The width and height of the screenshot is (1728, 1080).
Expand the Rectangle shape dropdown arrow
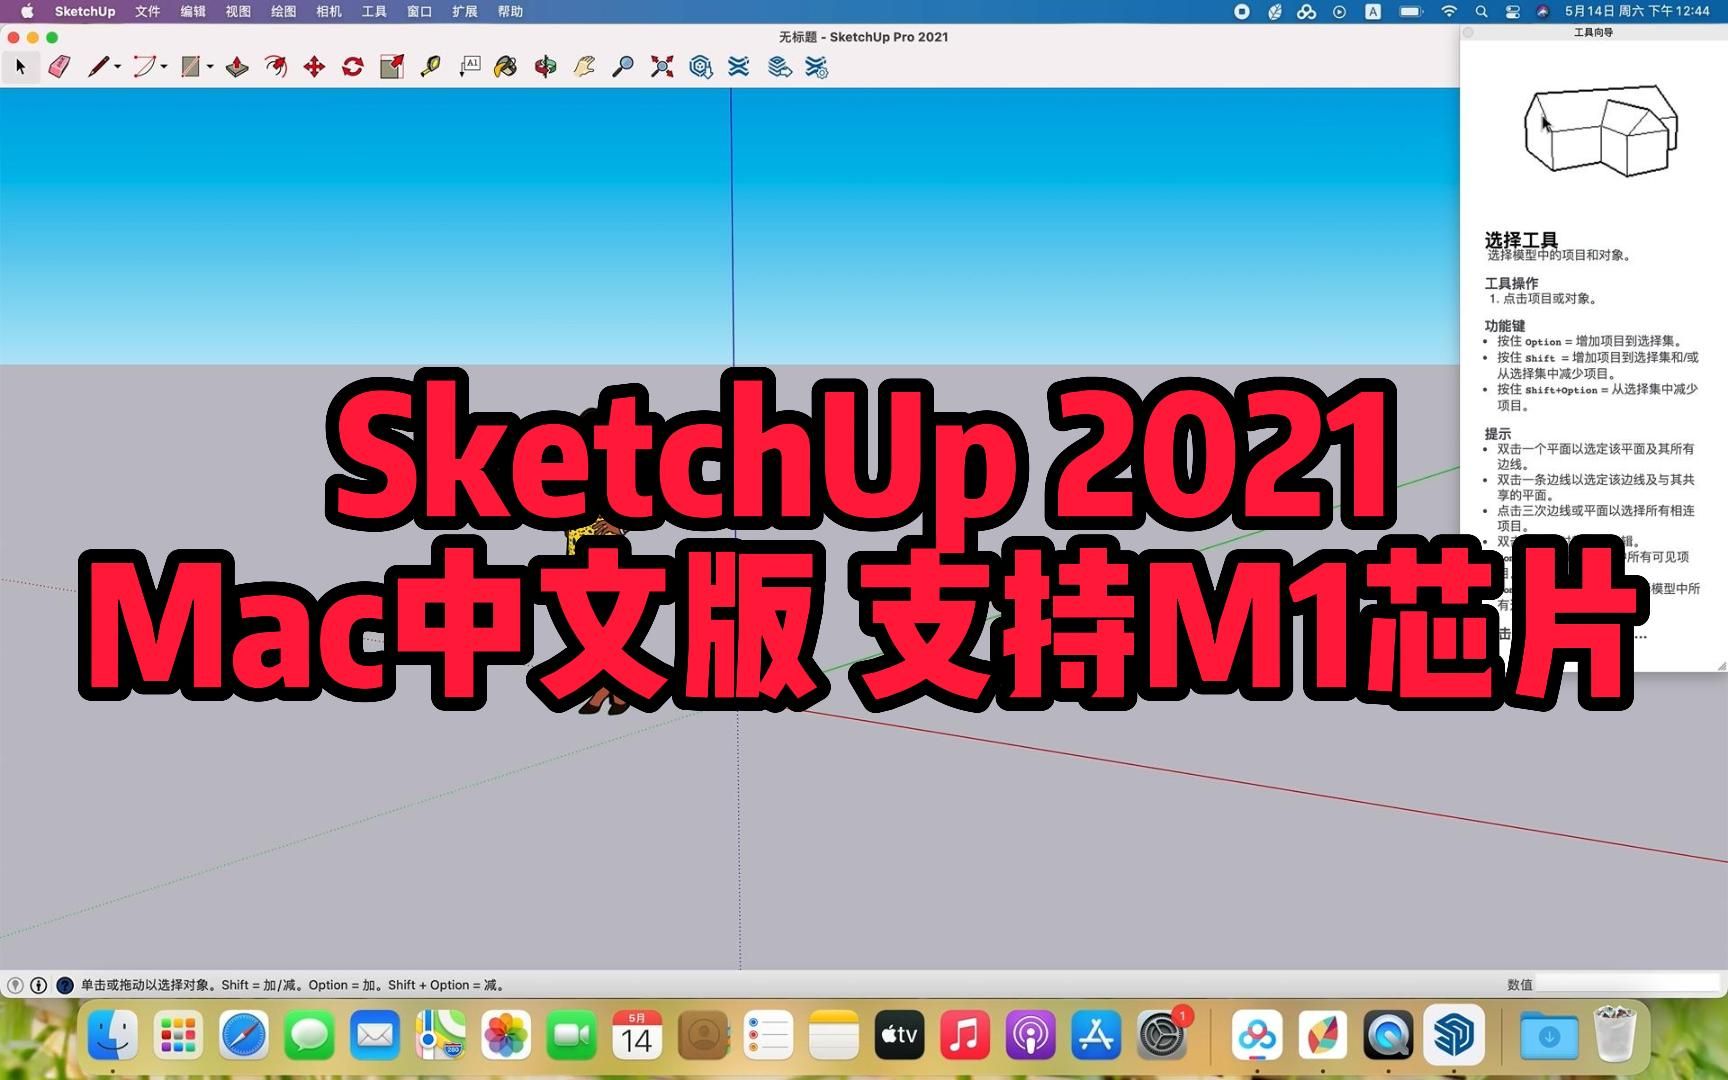pyautogui.click(x=210, y=67)
